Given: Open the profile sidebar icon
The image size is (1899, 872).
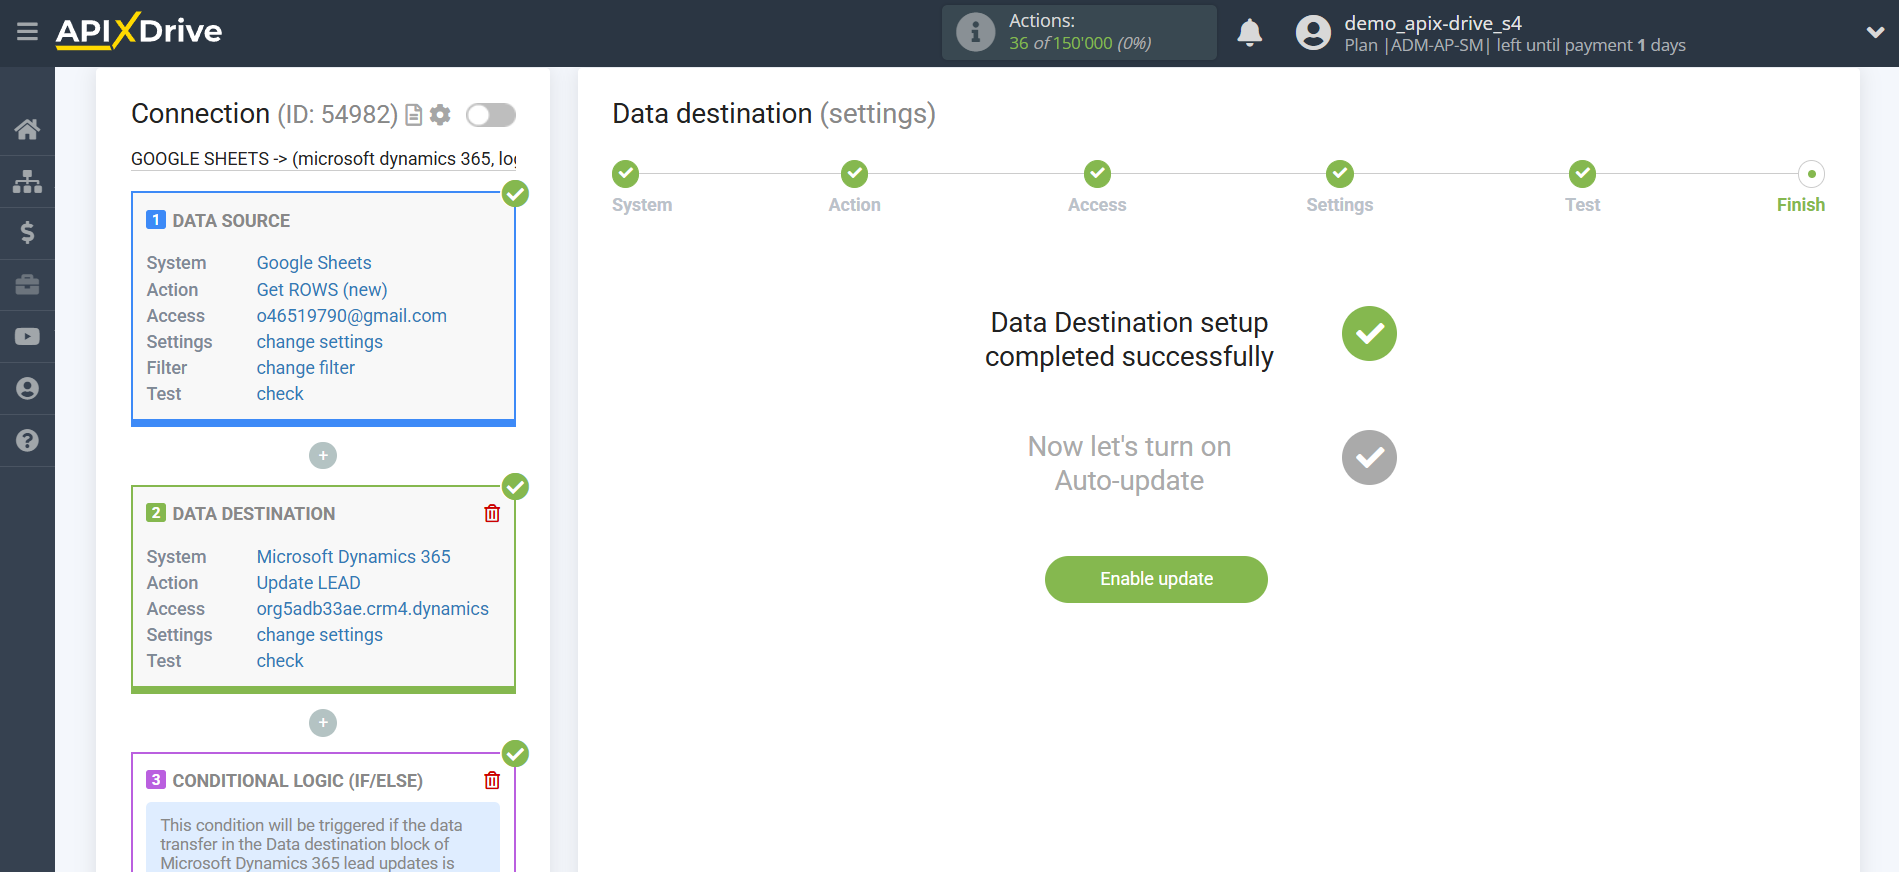Looking at the screenshot, I should coord(27,389).
